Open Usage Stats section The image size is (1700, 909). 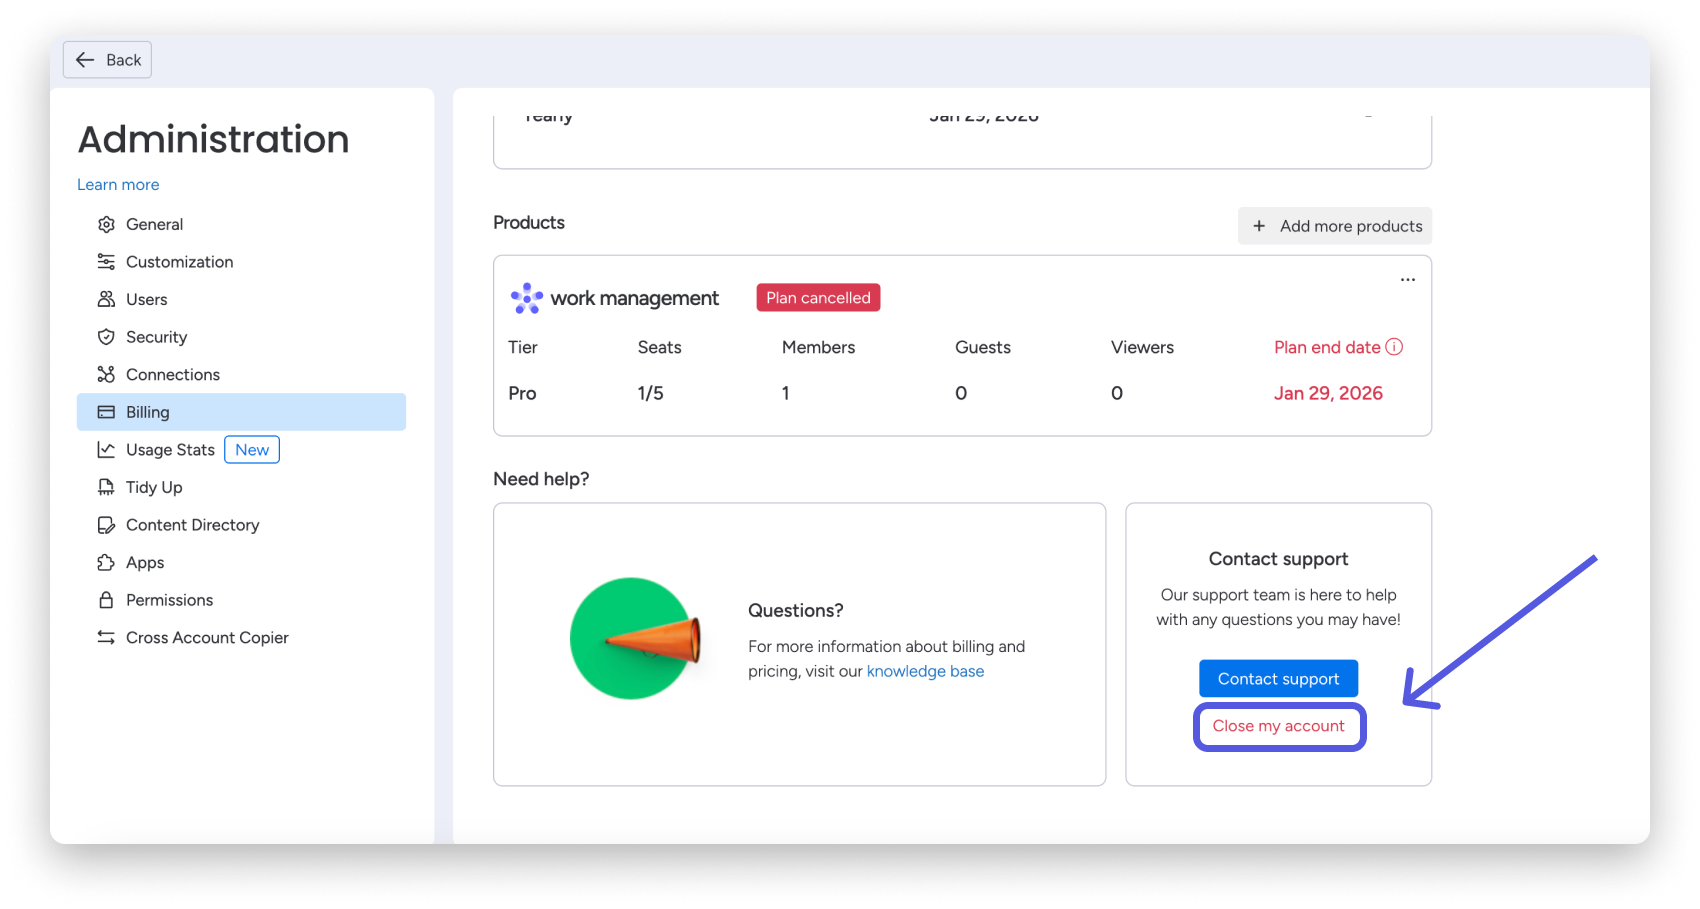[241, 450]
